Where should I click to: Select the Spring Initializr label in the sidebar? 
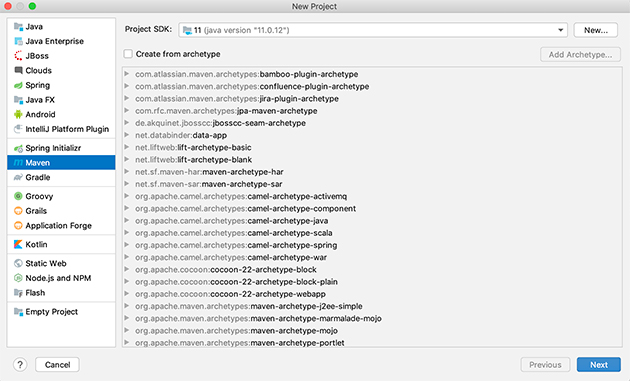[53, 148]
